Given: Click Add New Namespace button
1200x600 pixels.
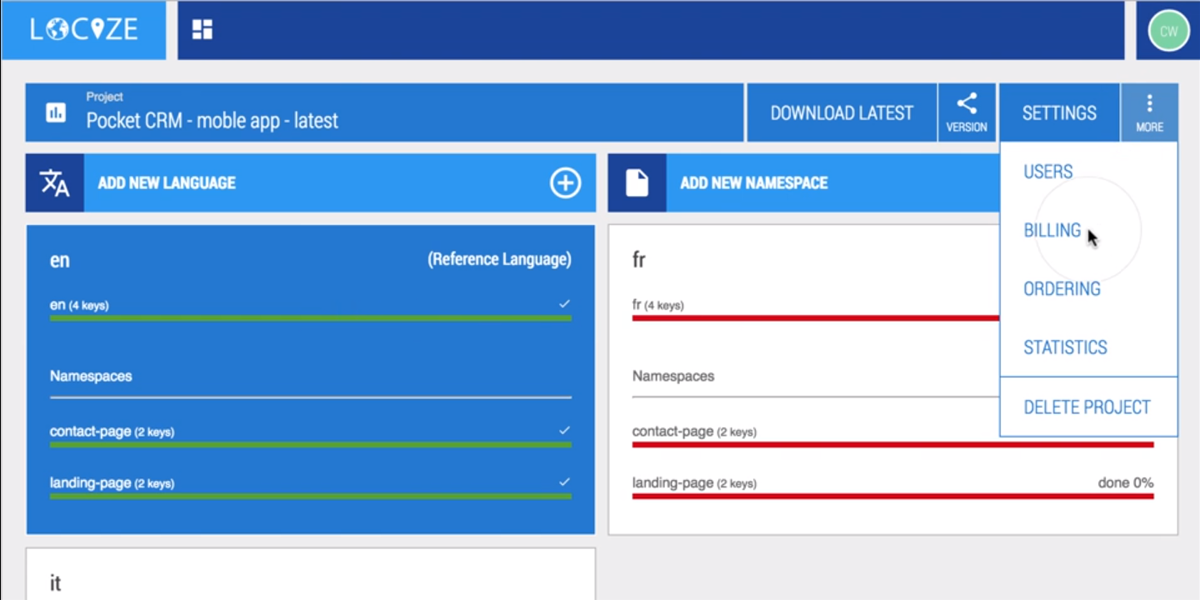Looking at the screenshot, I should pyautogui.click(x=754, y=183).
